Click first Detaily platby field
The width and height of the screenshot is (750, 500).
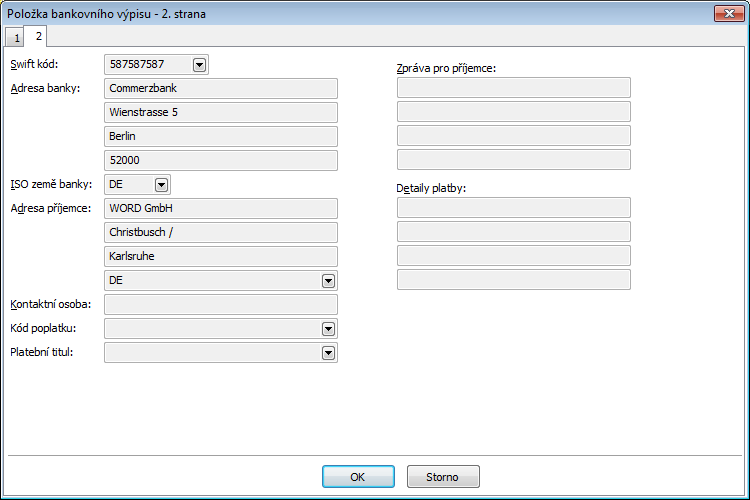coord(513,208)
